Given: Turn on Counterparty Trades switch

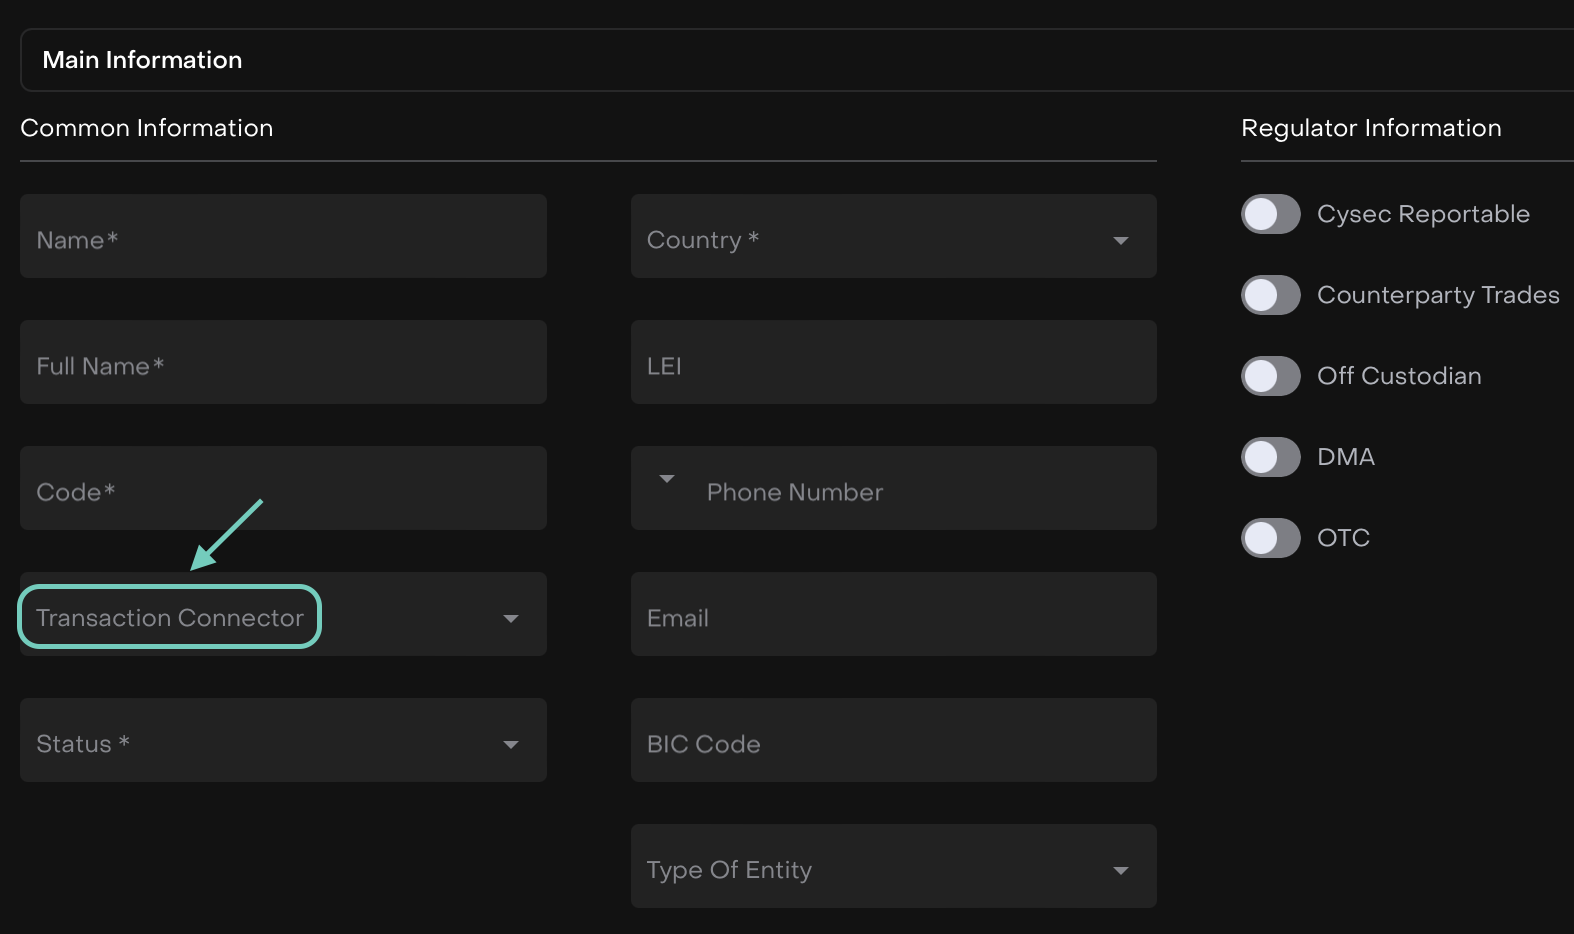Looking at the screenshot, I should point(1270,295).
